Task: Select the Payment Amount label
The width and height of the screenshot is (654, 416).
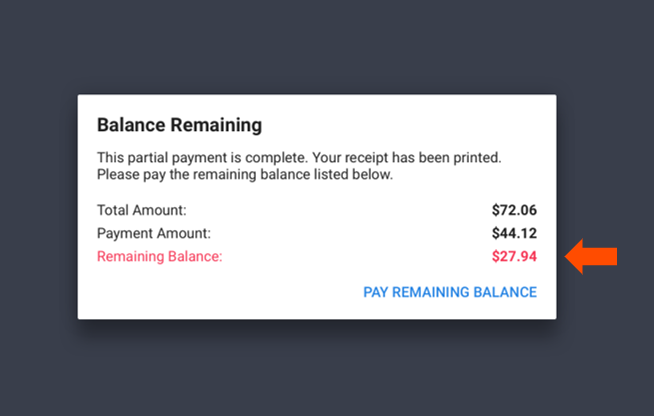Action: (154, 233)
